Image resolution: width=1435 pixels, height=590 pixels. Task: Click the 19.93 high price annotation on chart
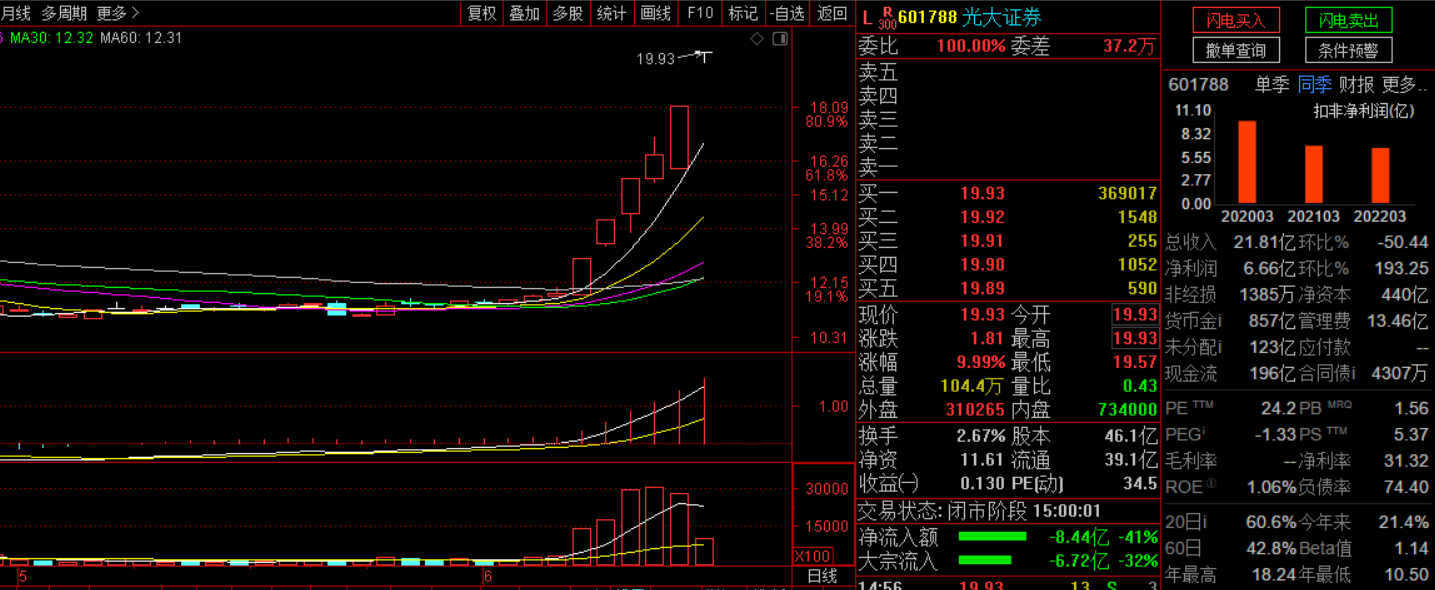point(656,59)
